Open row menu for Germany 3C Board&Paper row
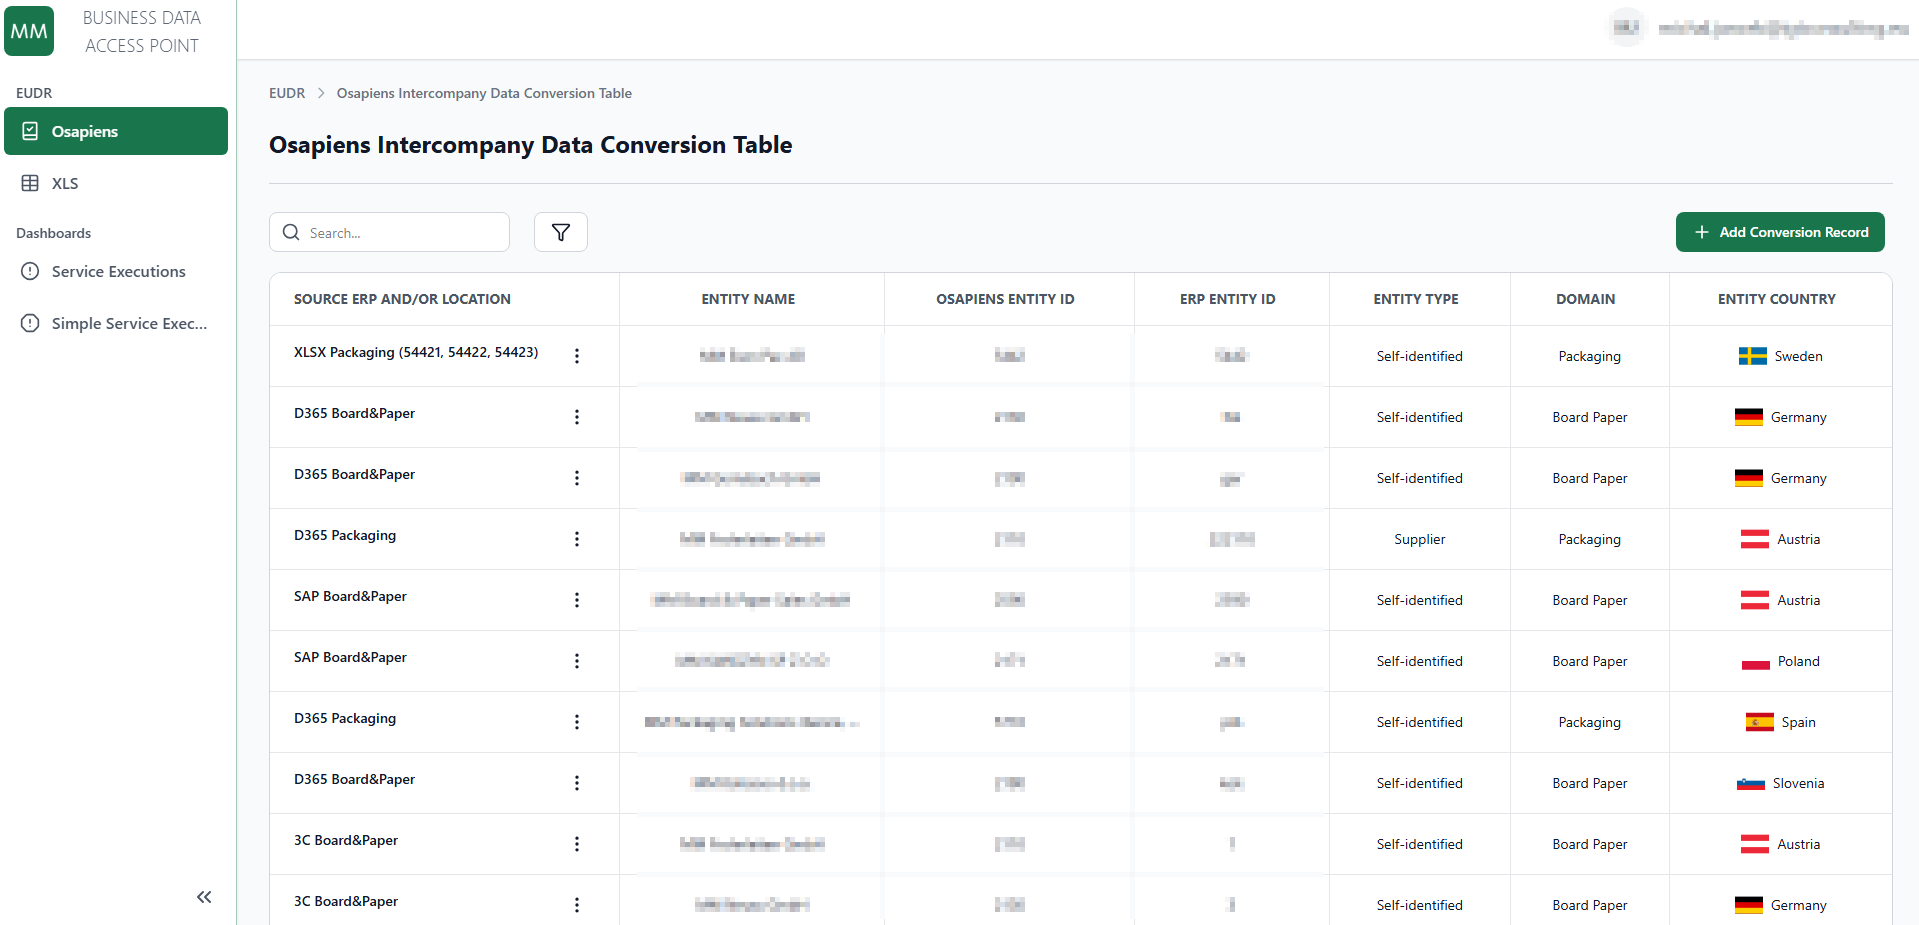The height and width of the screenshot is (925, 1919). [577, 905]
